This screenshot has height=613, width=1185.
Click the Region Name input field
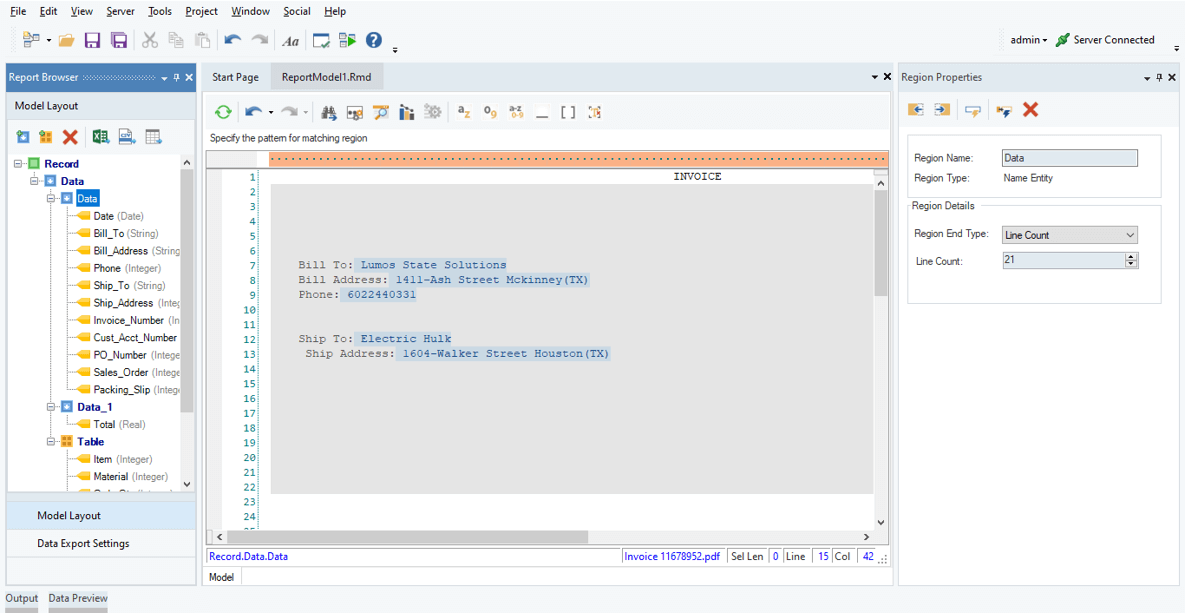click(x=1069, y=158)
